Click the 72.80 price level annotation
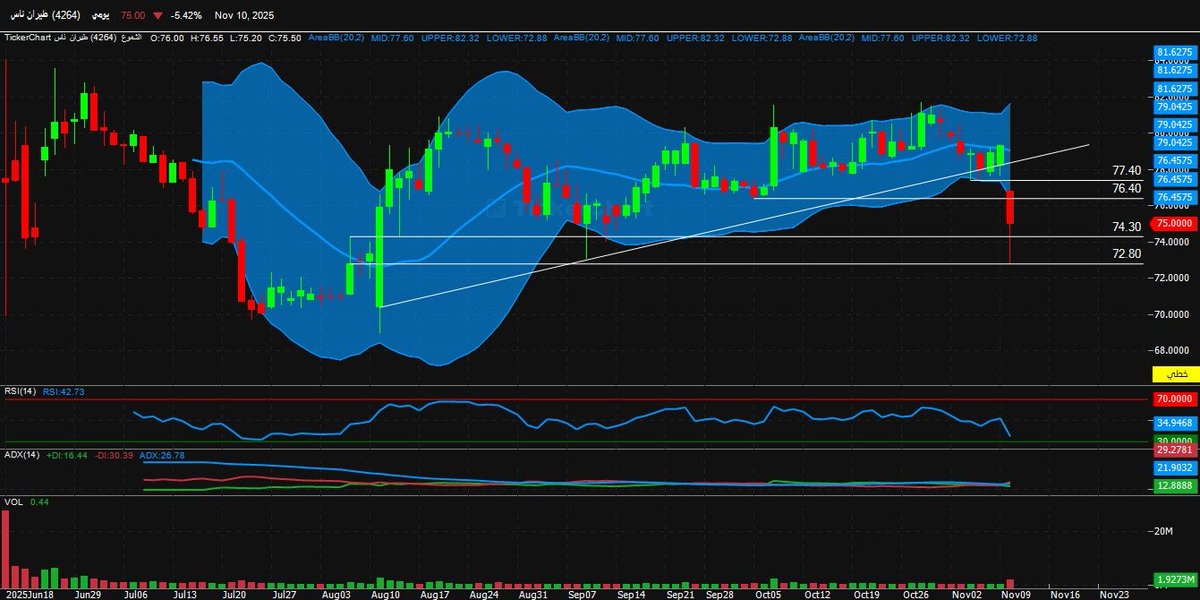Image resolution: width=1200 pixels, height=600 pixels. 1126,254
